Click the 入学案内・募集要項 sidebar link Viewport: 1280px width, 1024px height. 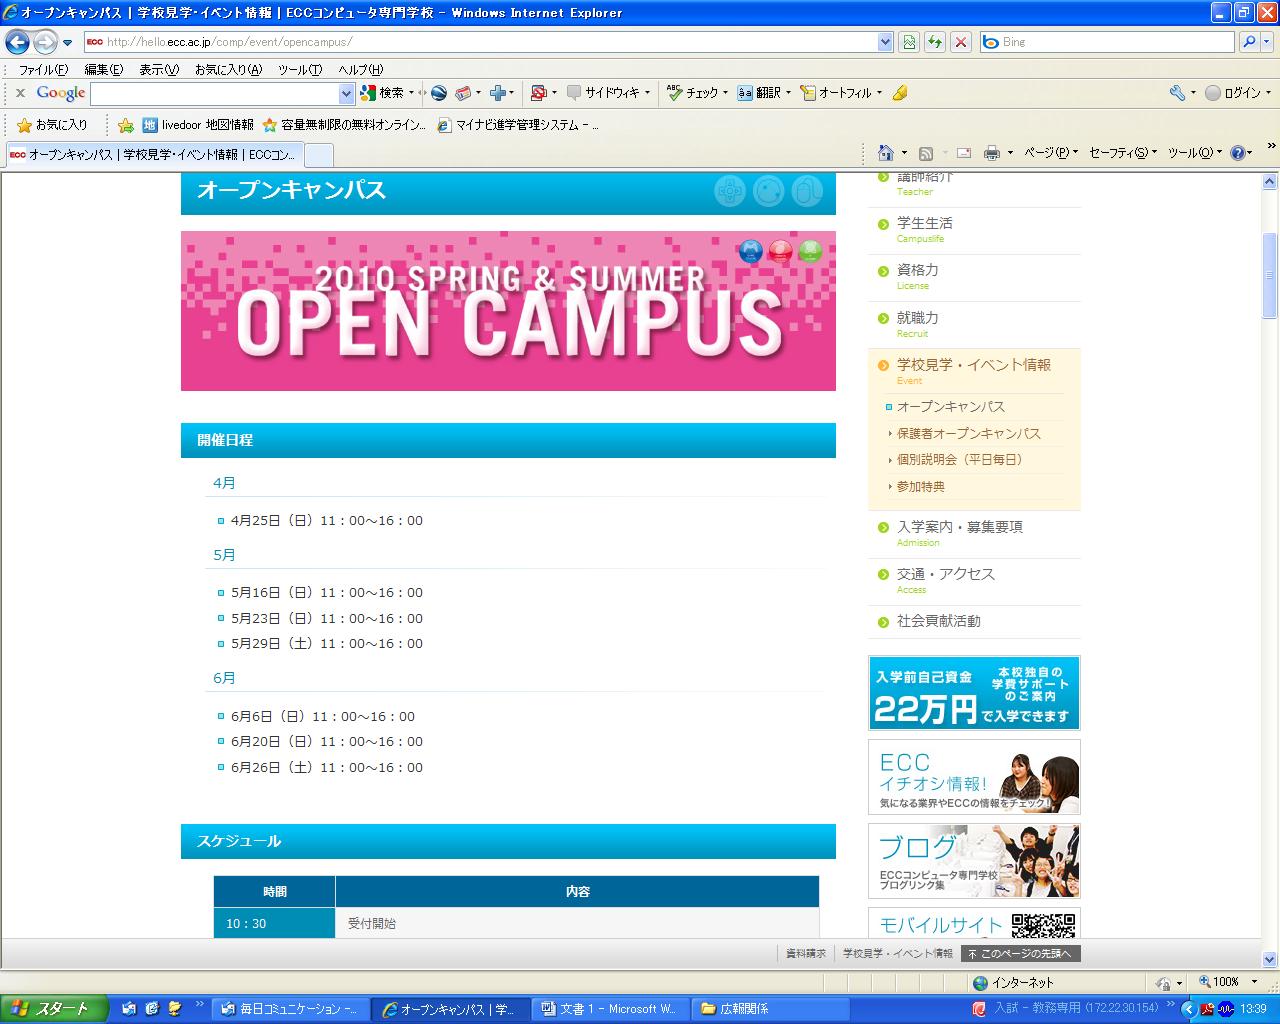click(x=959, y=527)
